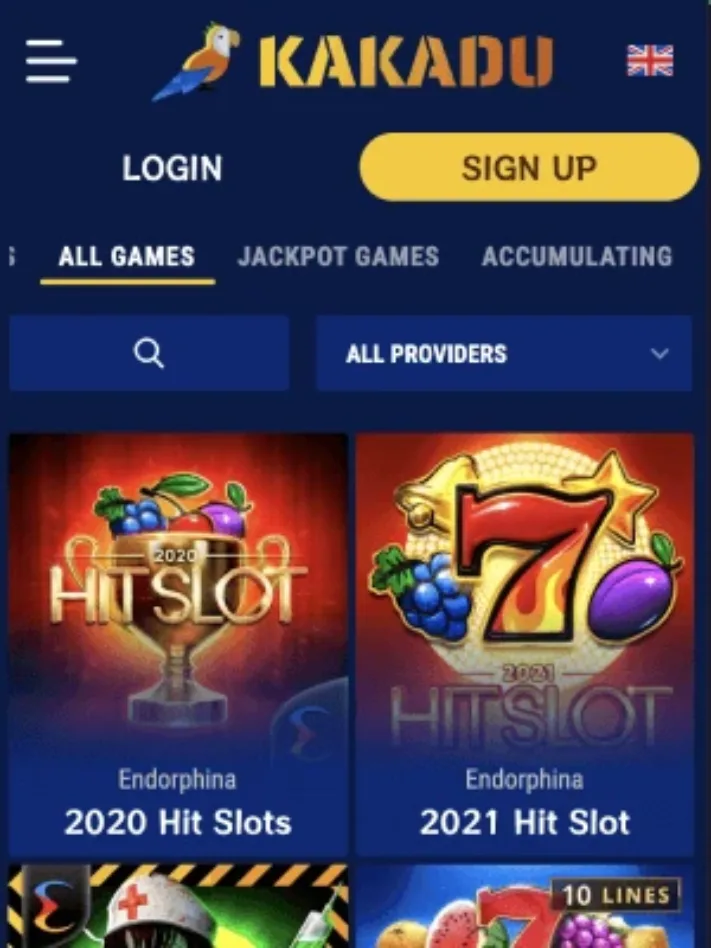The image size is (711, 948).
Task: Click the All Providers chevron arrow
Action: click(x=660, y=353)
